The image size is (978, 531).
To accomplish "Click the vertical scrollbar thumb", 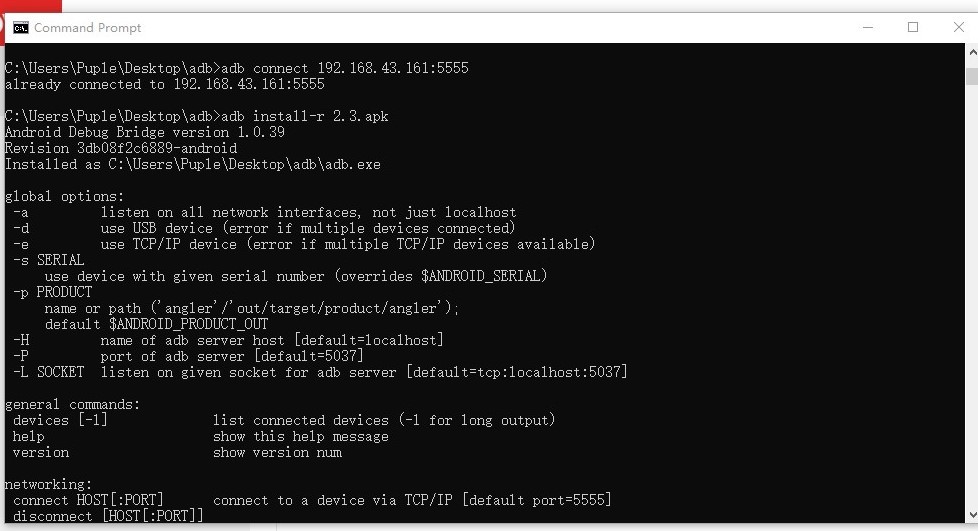I will (972, 77).
